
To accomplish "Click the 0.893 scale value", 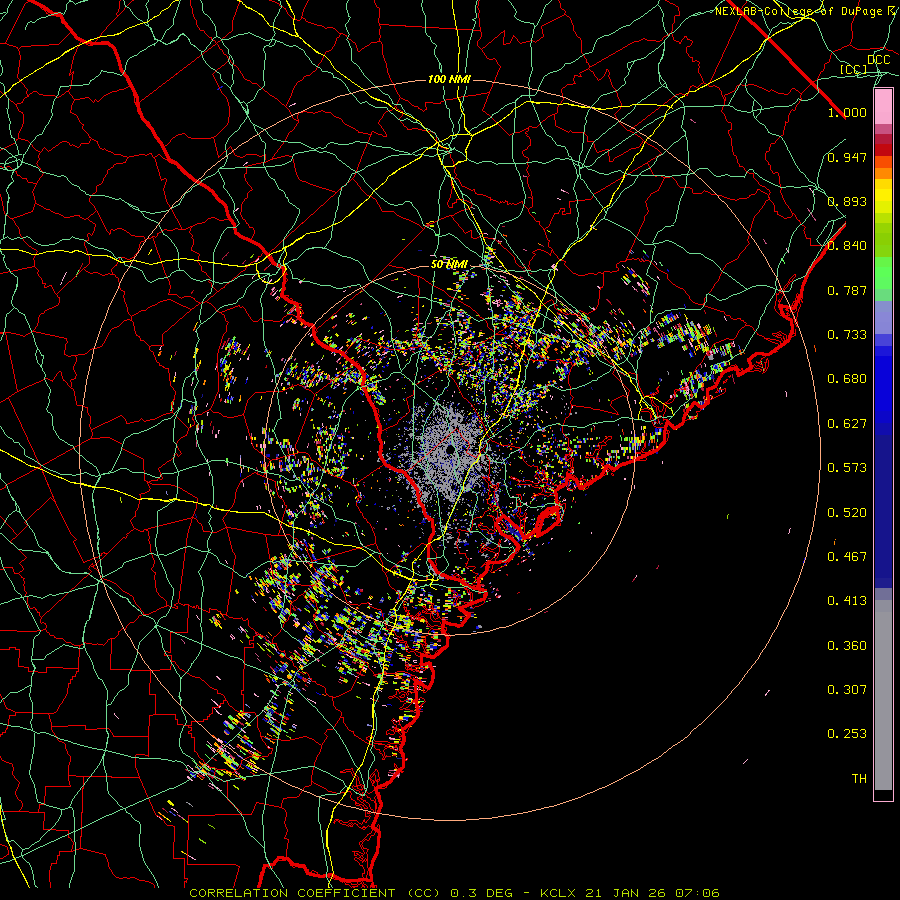I will coord(847,201).
